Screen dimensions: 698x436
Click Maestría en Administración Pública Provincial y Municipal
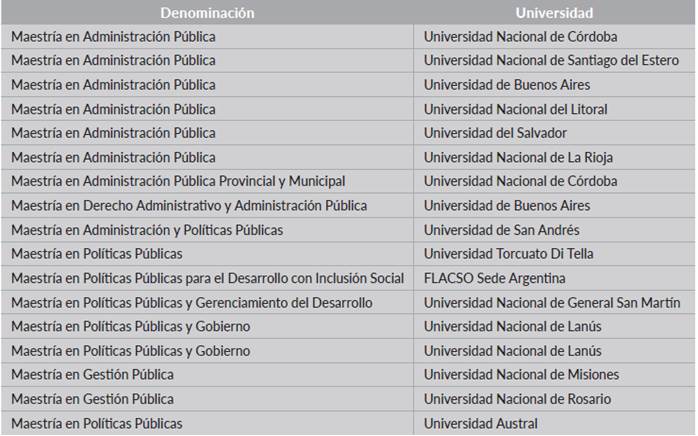178,181
